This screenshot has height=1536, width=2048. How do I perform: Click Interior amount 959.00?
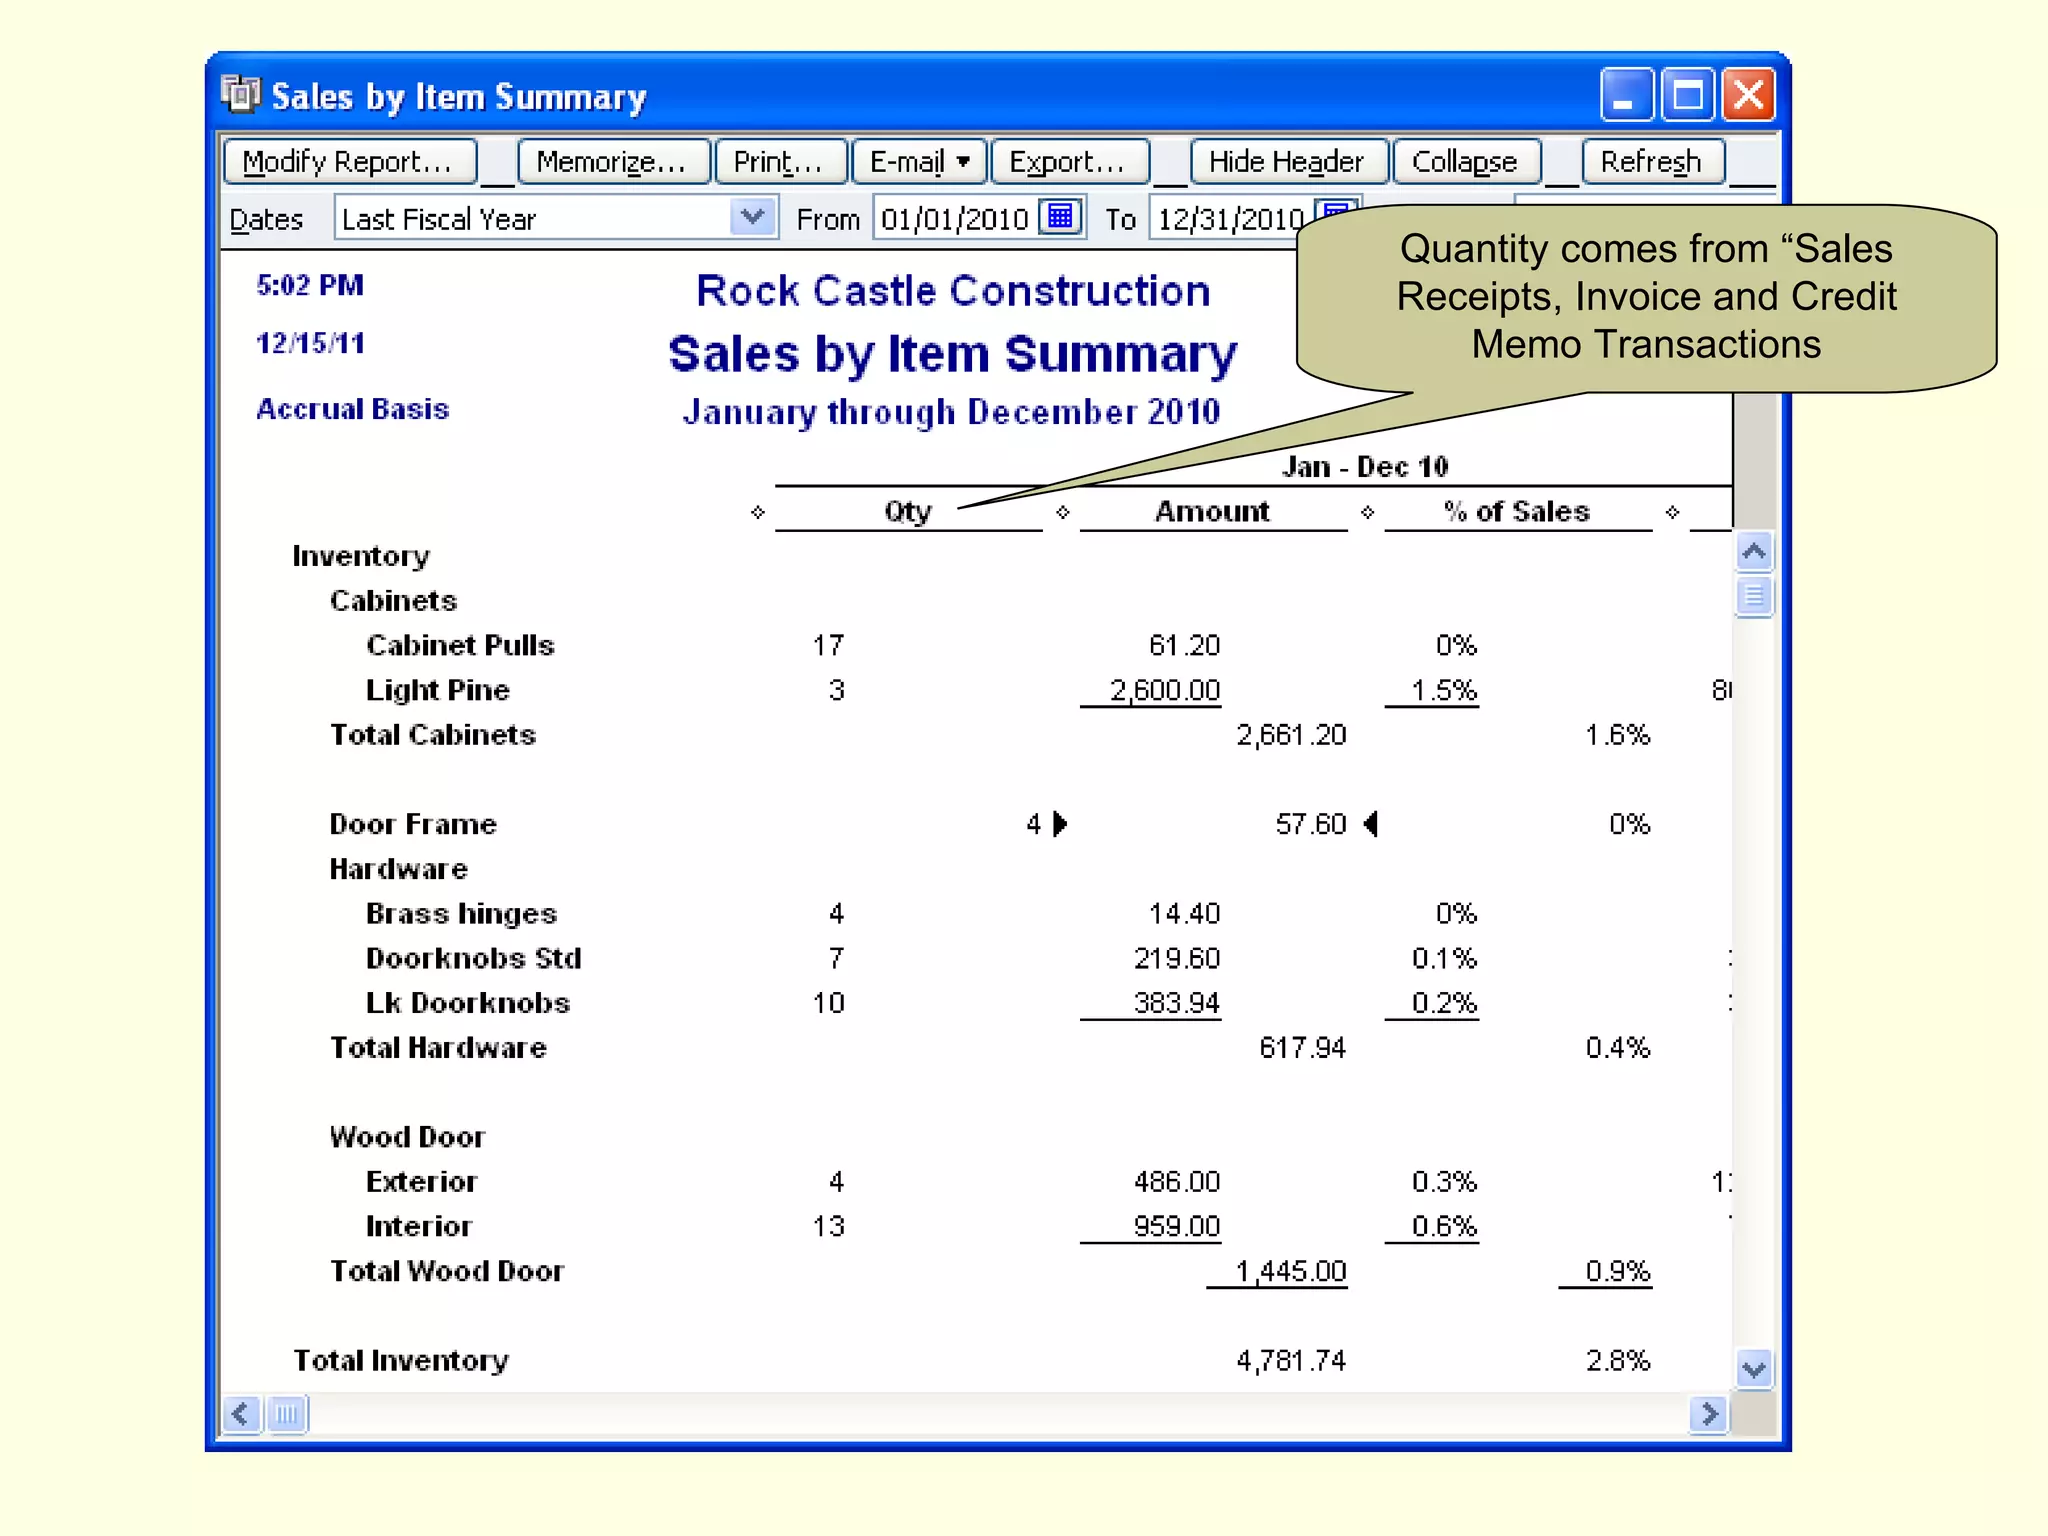1177,1227
